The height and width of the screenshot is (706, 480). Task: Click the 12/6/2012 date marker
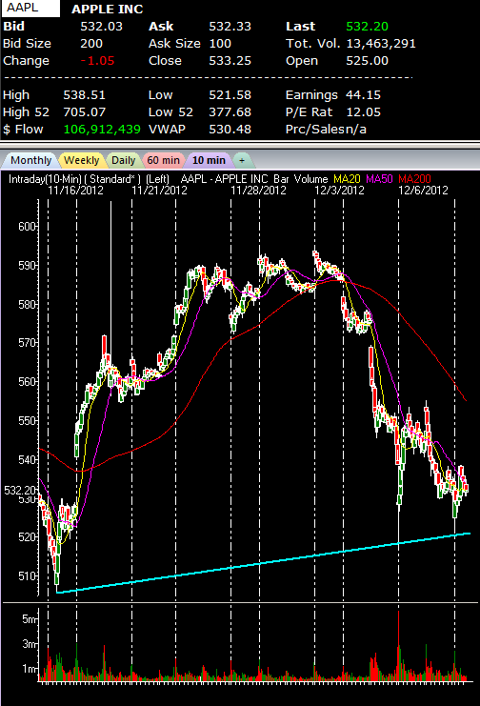pyautogui.click(x=423, y=190)
